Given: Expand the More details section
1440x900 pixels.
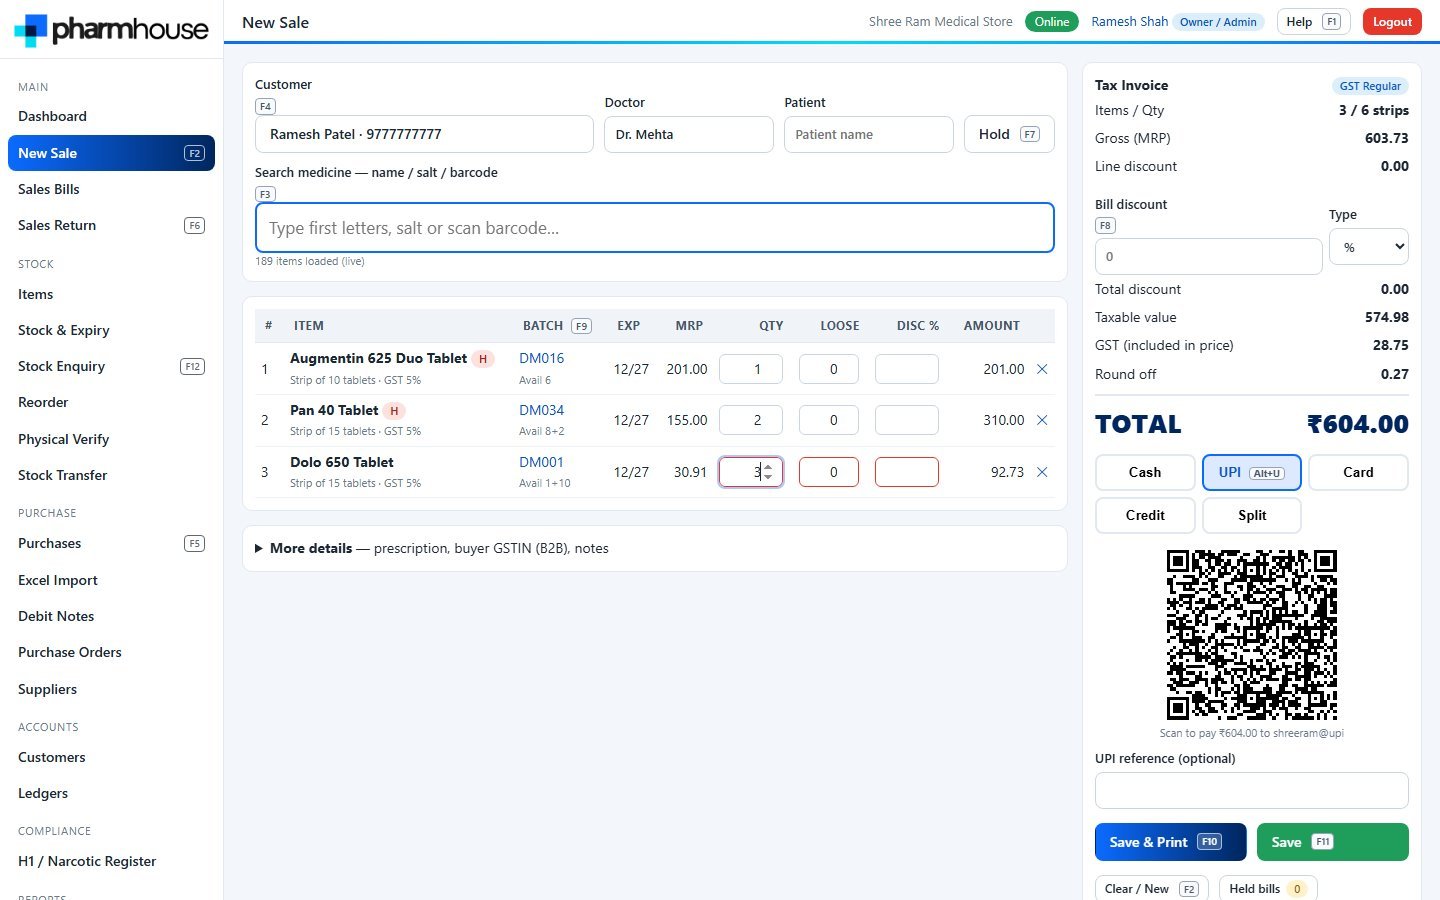Looking at the screenshot, I should coord(655,548).
